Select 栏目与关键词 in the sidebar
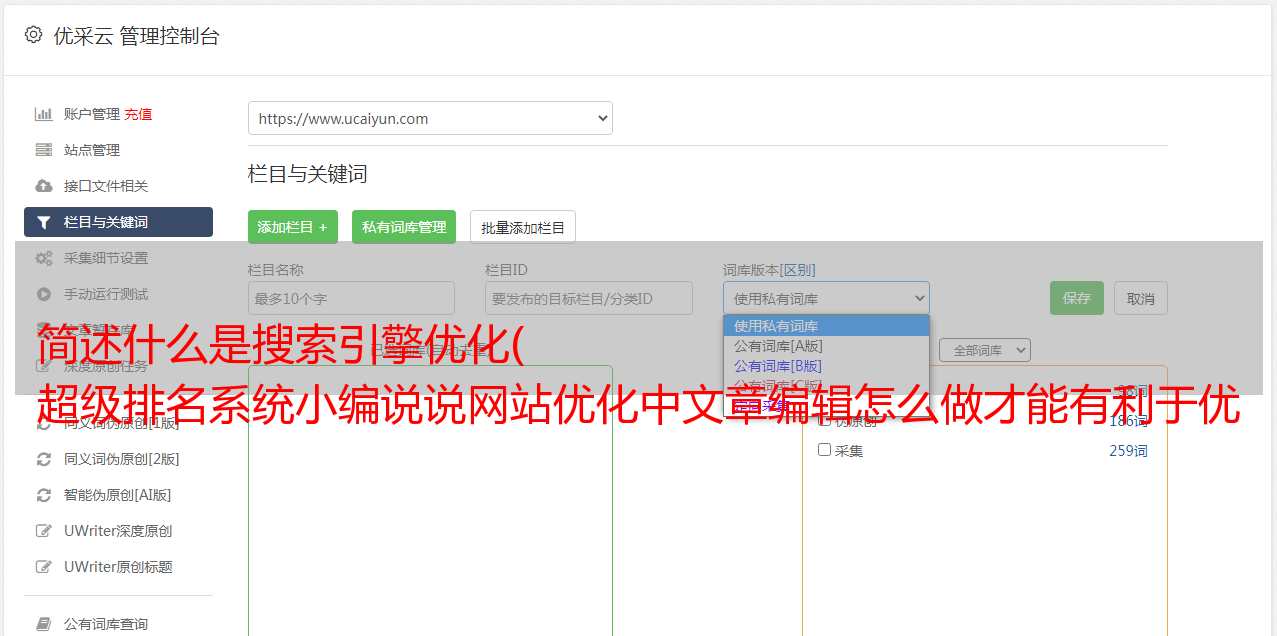The width and height of the screenshot is (1277, 636). point(118,222)
